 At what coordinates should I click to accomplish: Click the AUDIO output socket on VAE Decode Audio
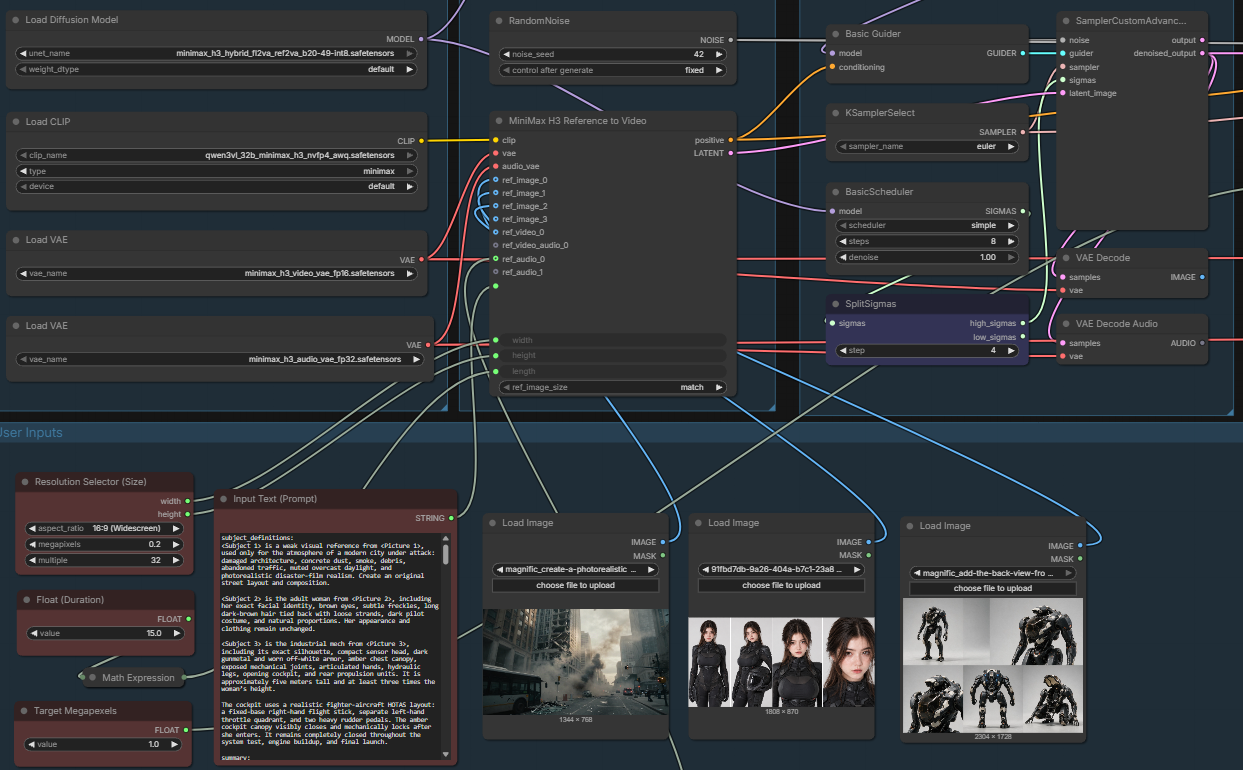coord(1202,343)
